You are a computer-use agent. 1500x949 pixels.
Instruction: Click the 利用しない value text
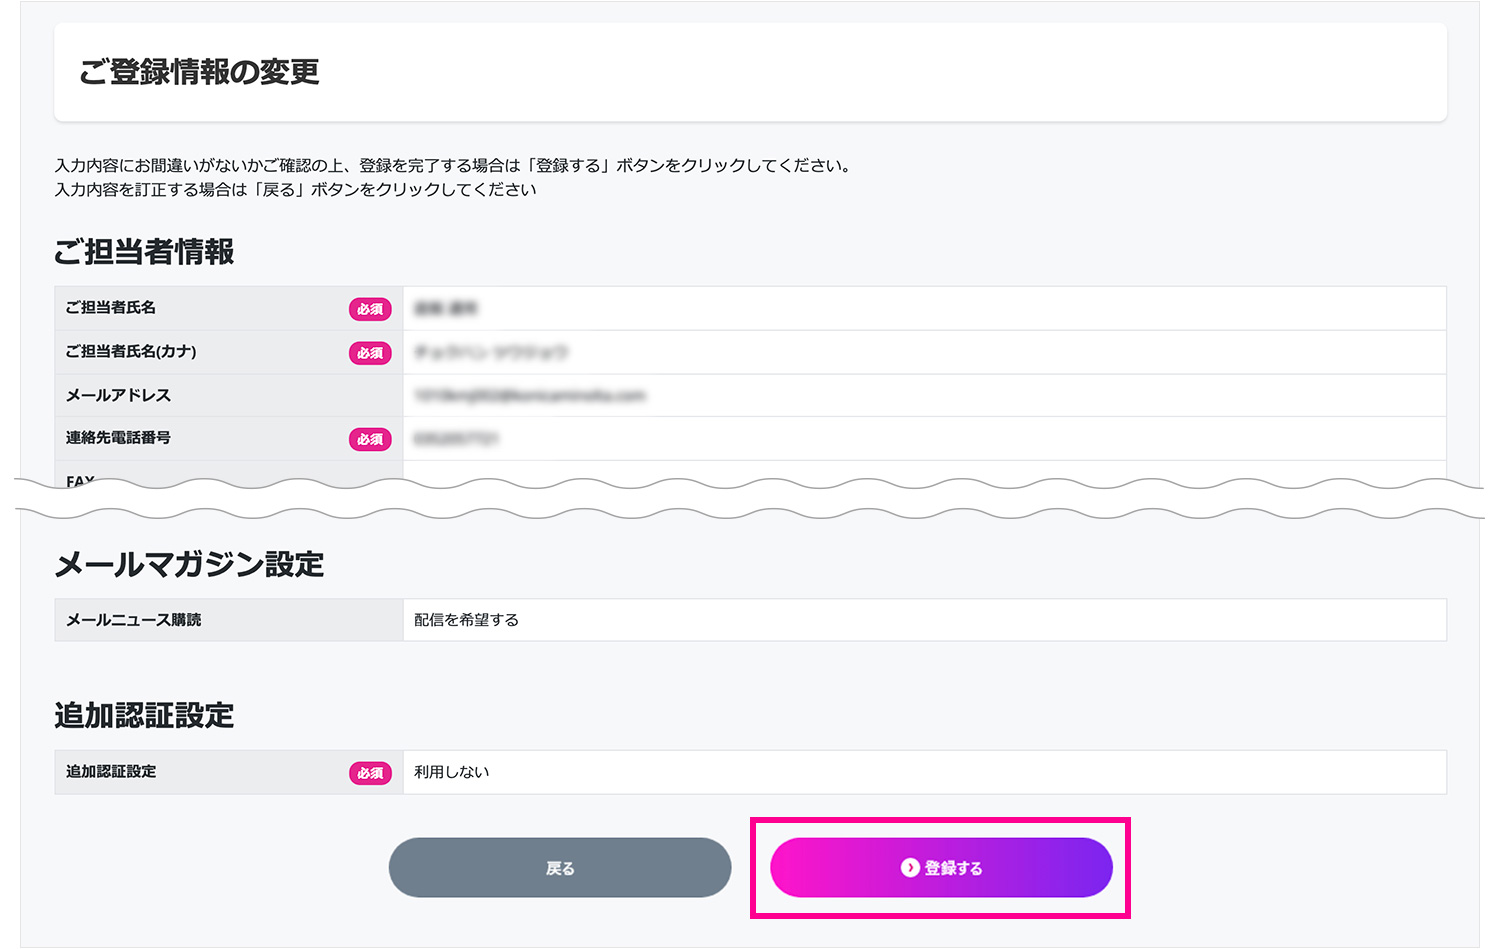[452, 772]
